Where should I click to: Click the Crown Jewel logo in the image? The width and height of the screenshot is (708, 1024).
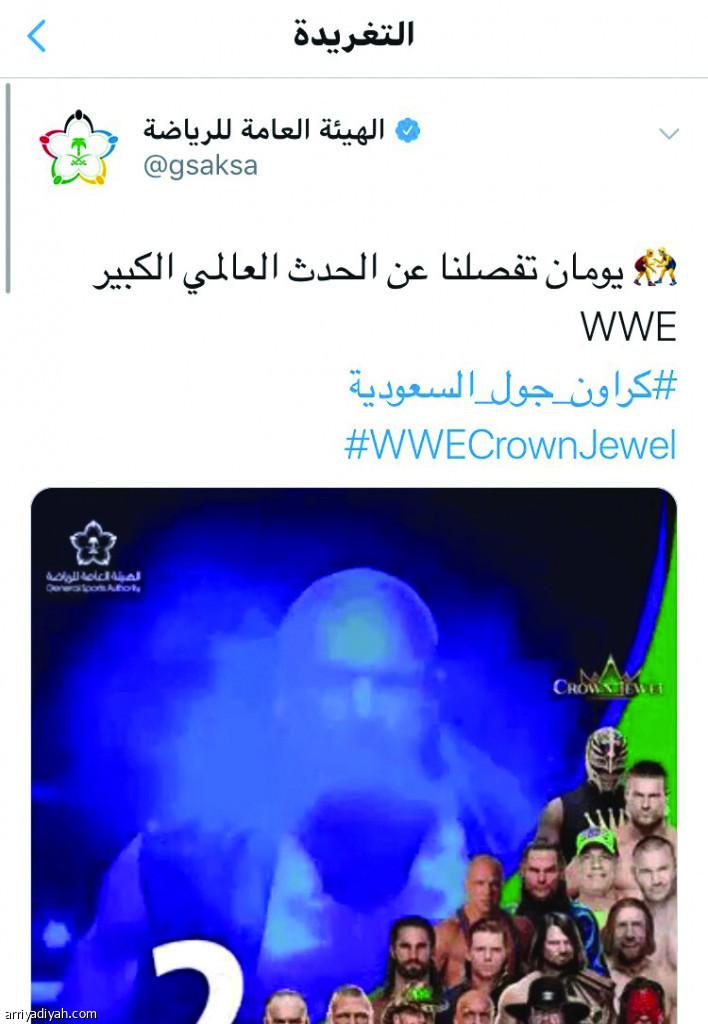pos(607,679)
